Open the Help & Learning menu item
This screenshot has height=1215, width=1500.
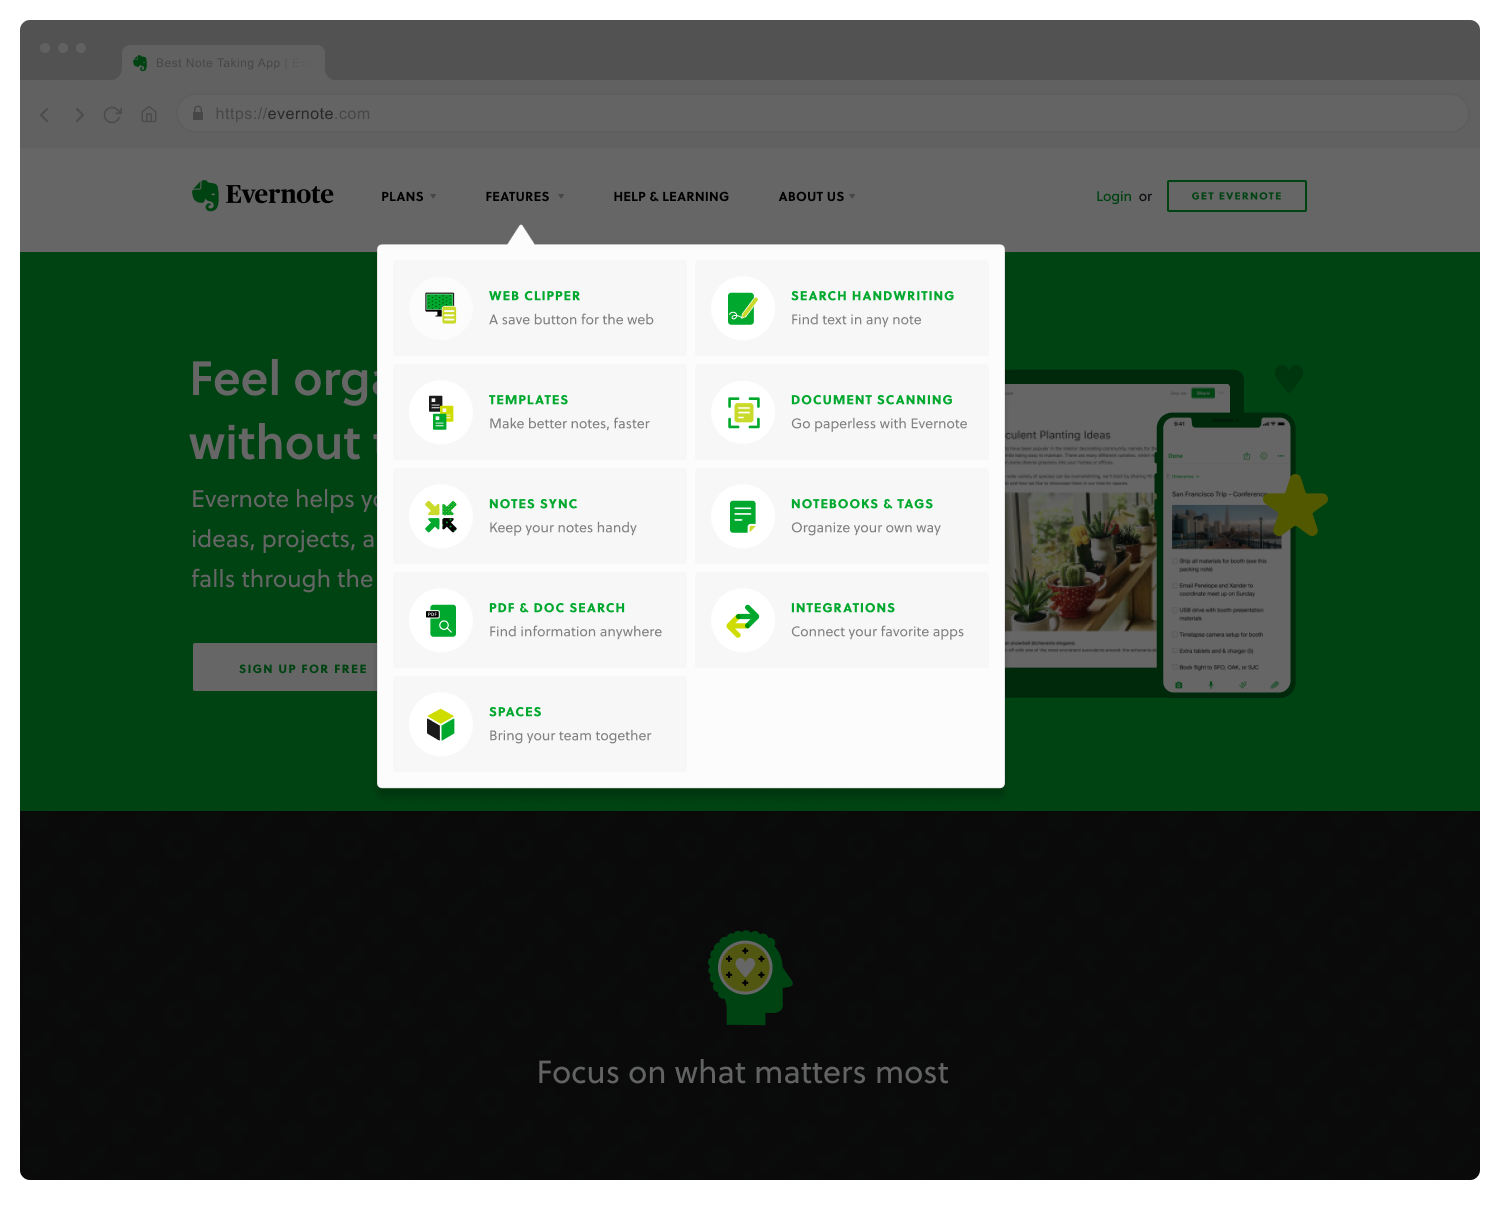[671, 196]
